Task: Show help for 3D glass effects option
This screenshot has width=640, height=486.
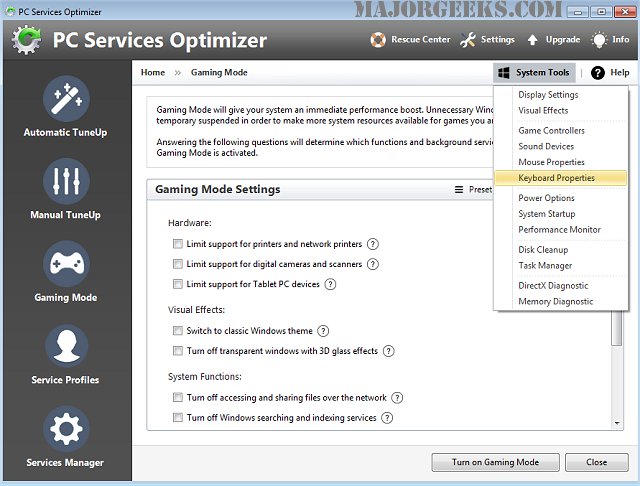Action: [389, 351]
